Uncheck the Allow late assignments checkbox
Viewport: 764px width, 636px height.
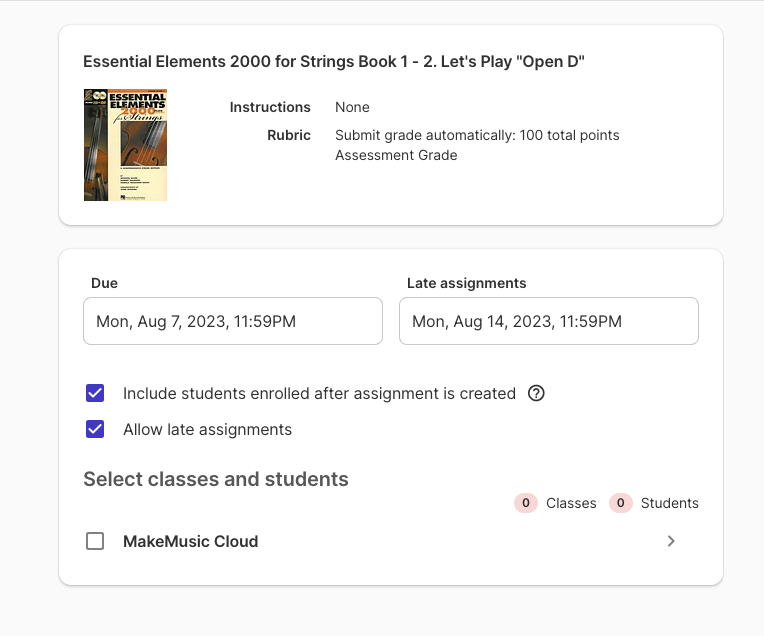[95, 429]
